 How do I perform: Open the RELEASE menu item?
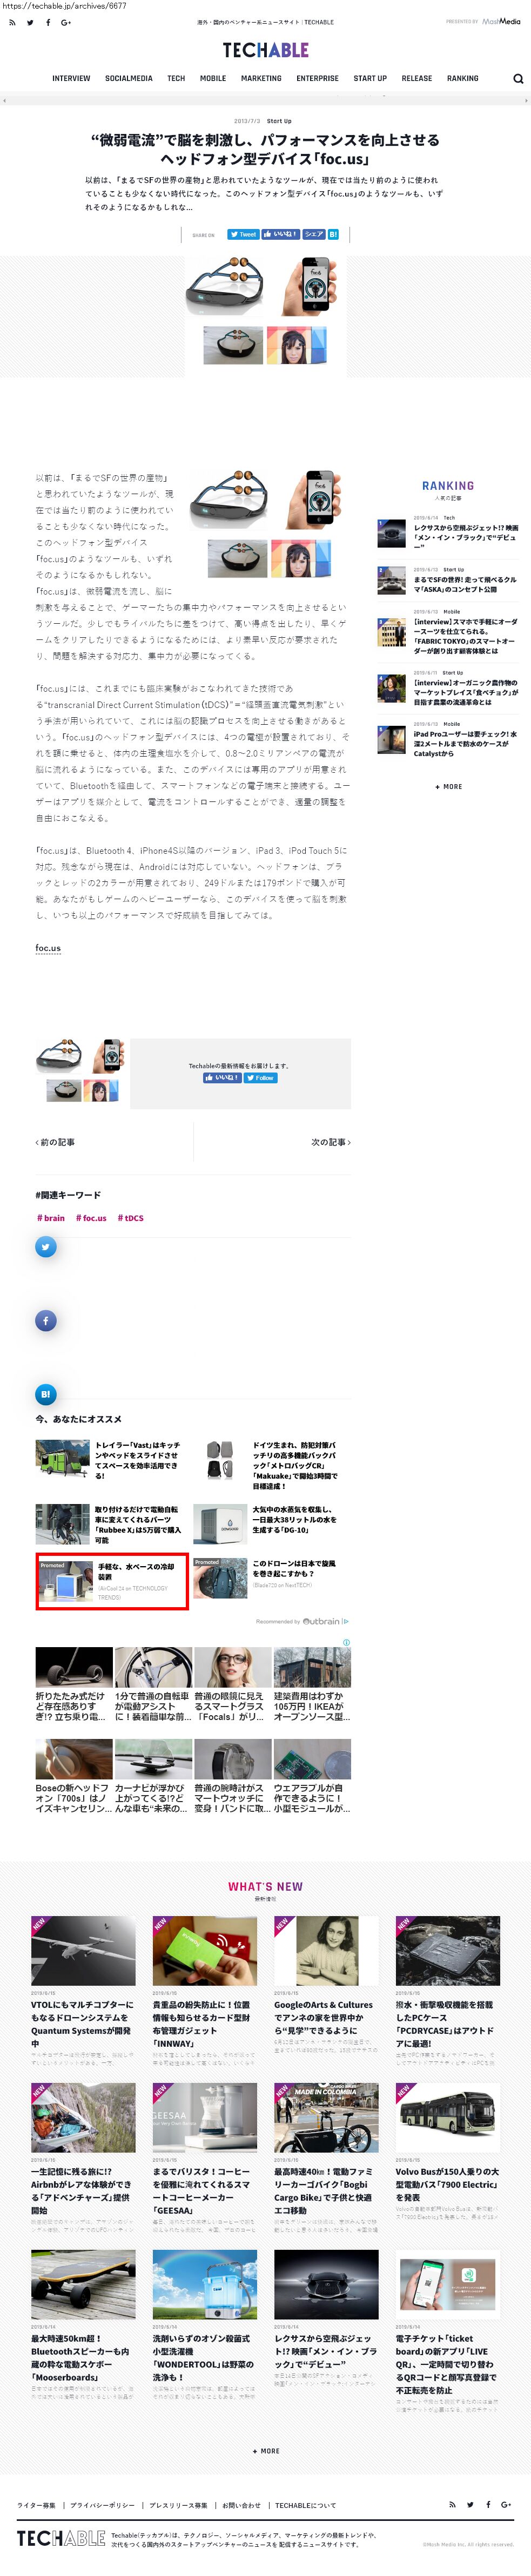coord(417,79)
